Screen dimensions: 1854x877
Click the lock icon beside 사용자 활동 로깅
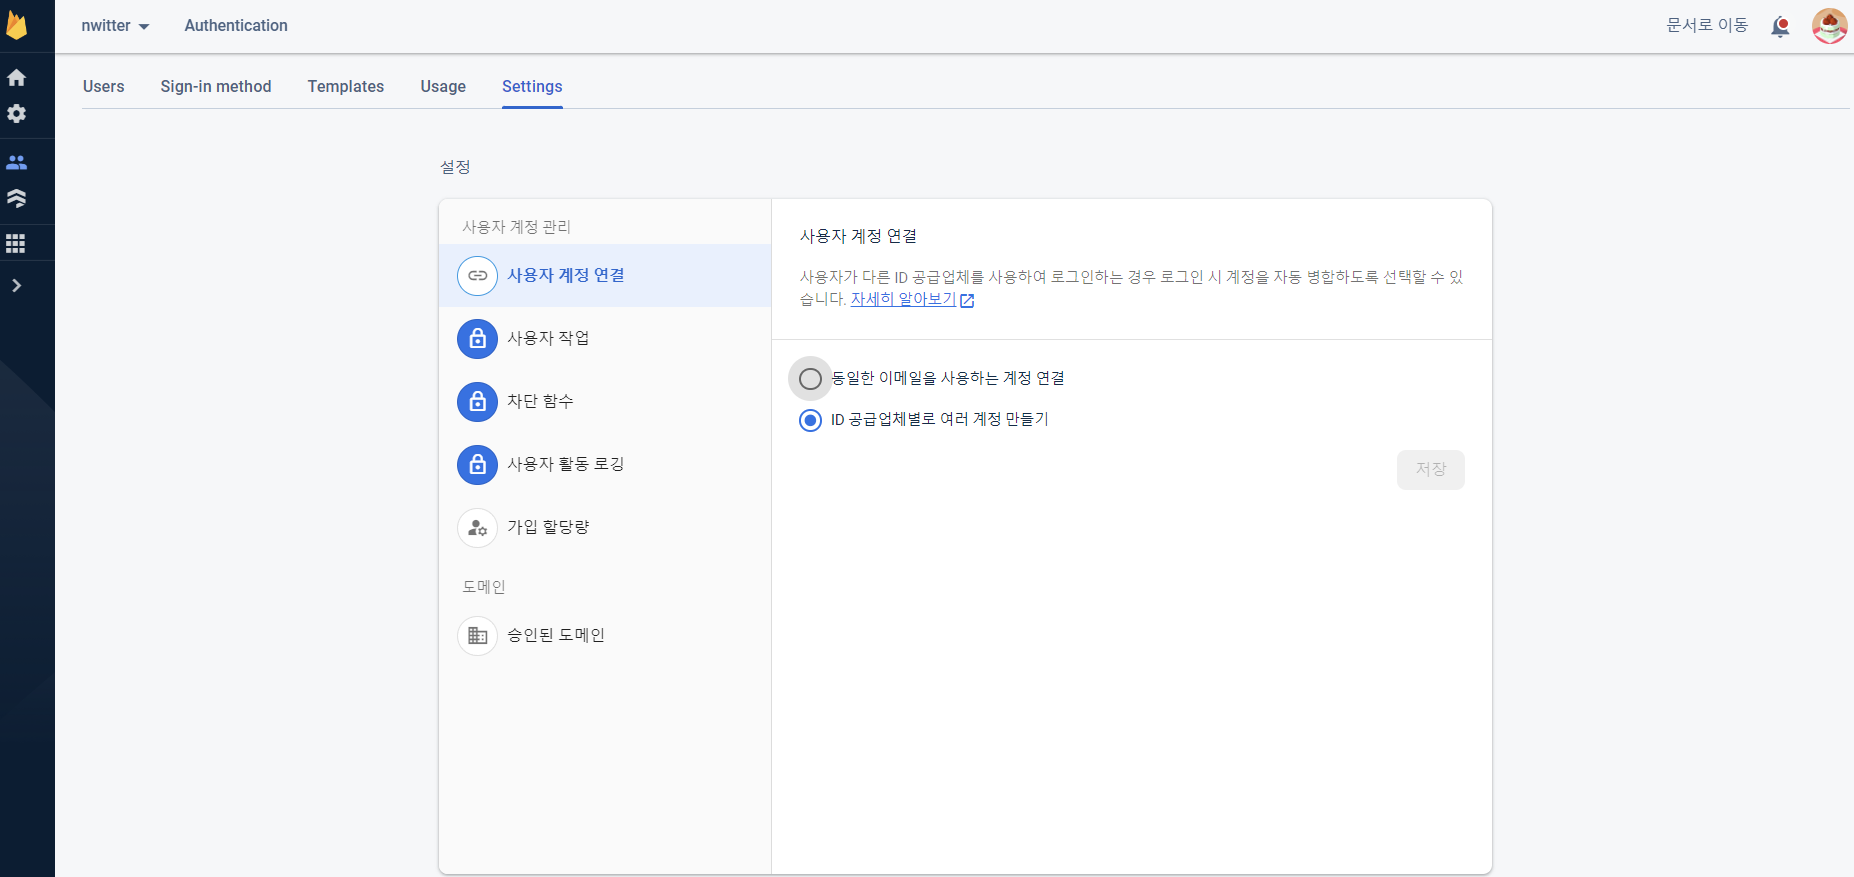tap(478, 465)
